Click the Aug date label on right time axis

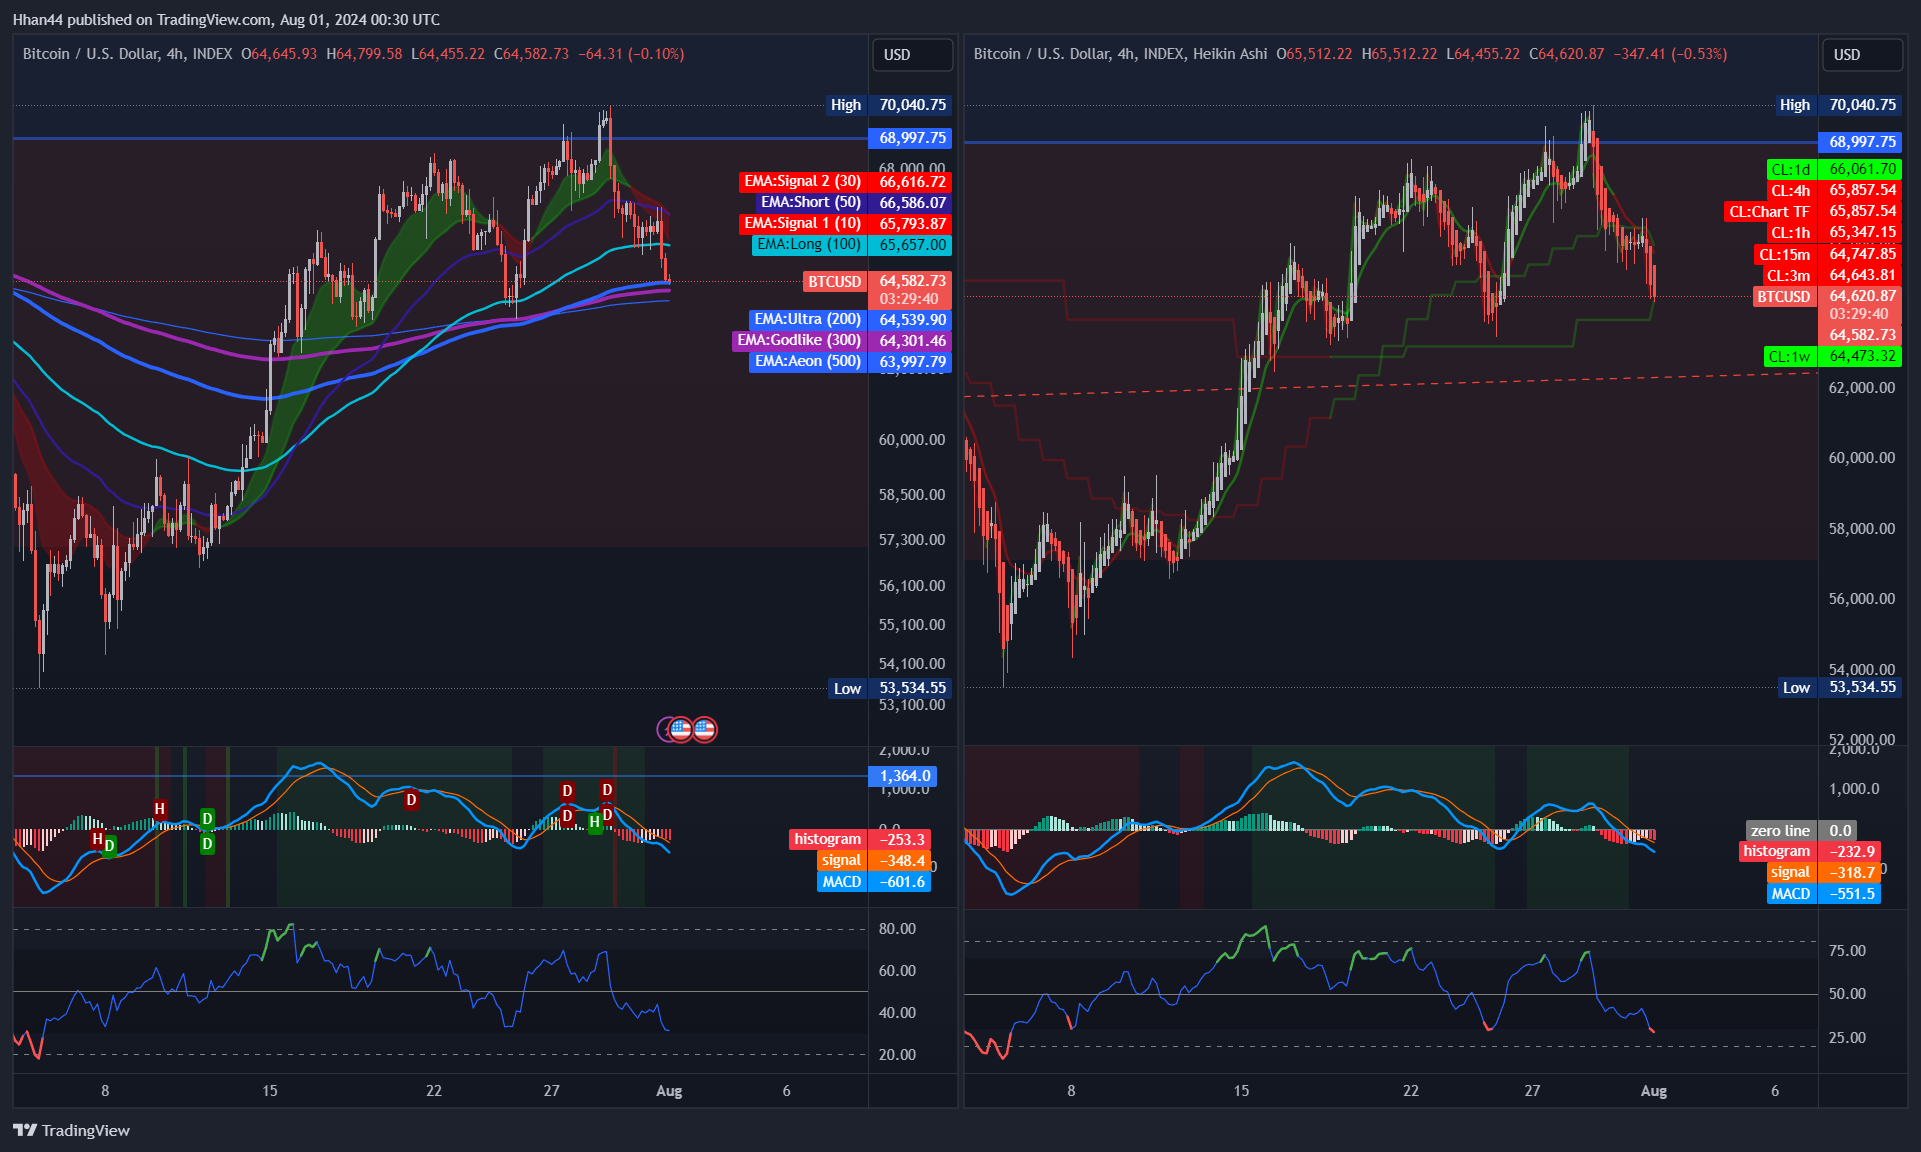click(x=1654, y=1091)
